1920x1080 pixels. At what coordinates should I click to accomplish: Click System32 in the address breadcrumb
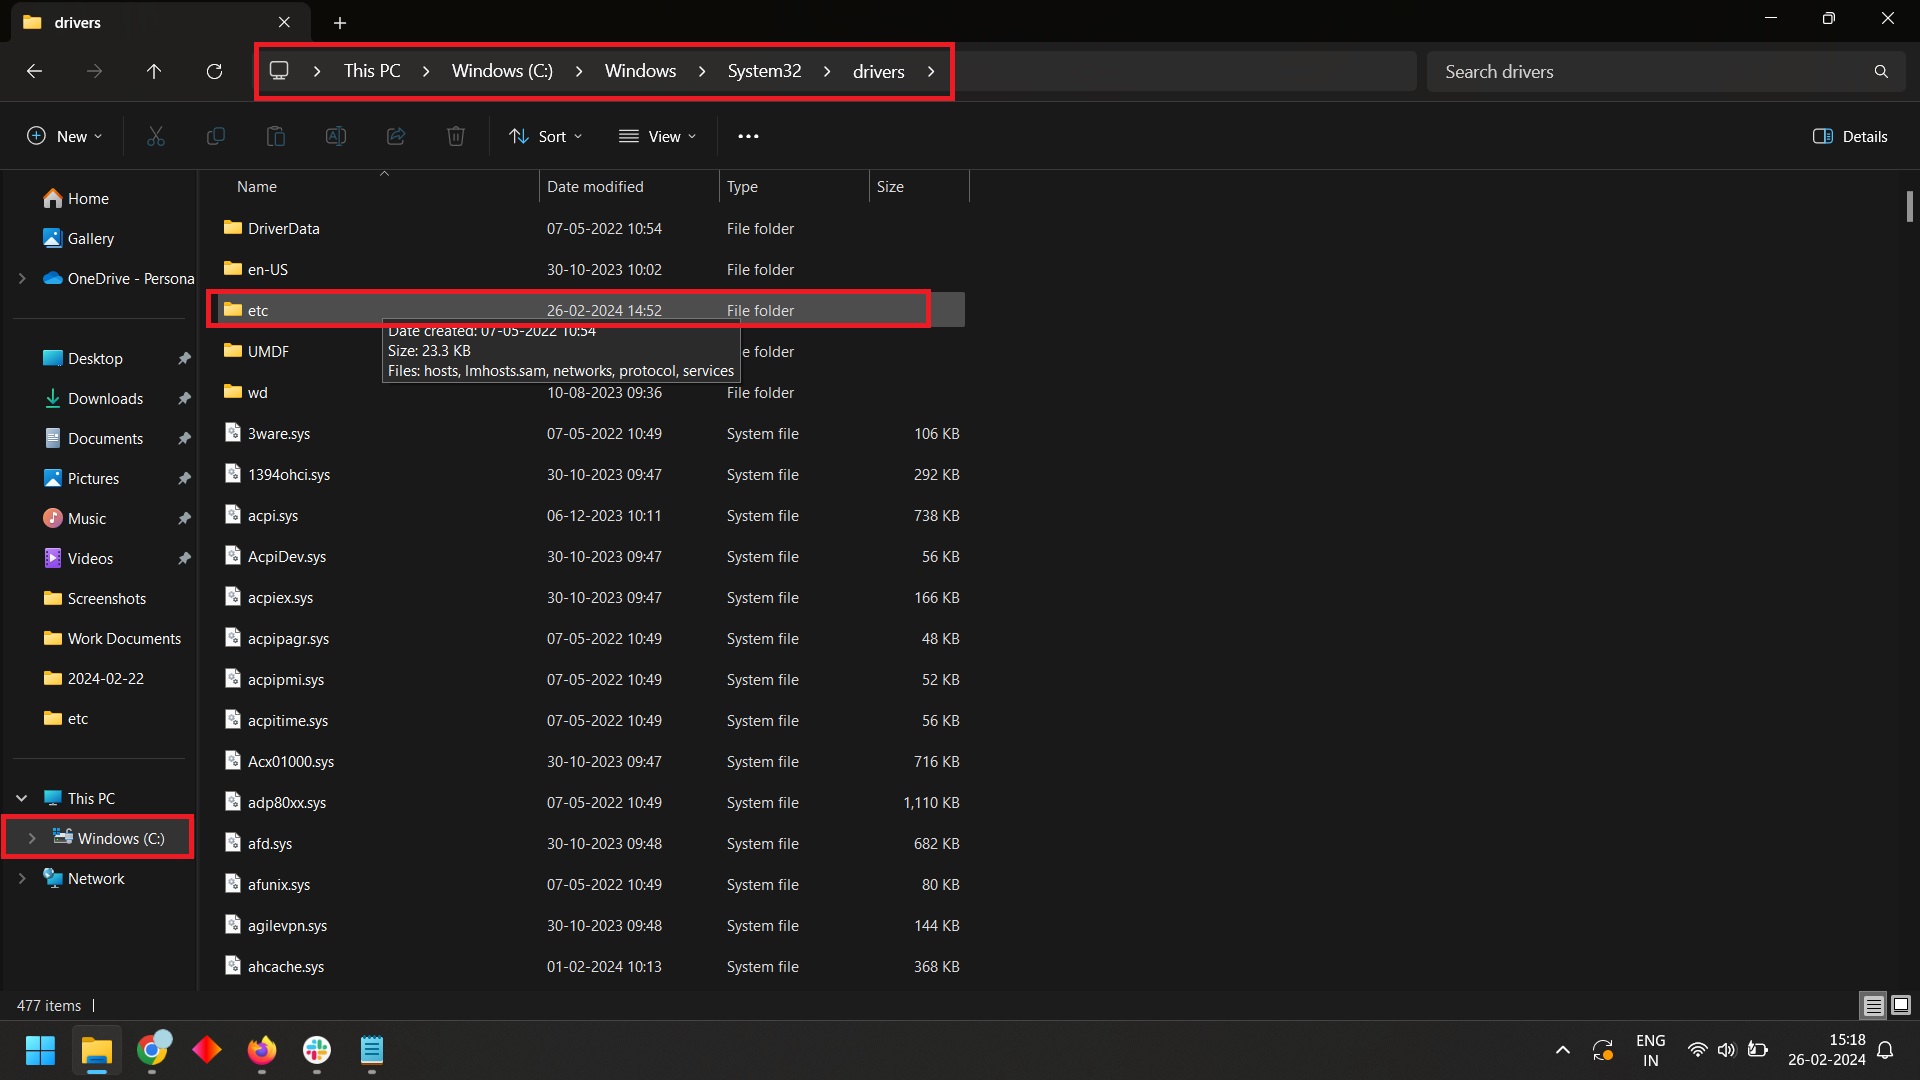pyautogui.click(x=764, y=71)
